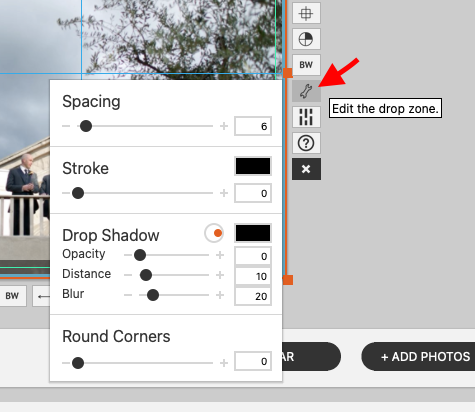
Task: Click the + ADD PHOTOS button
Action: 419,356
